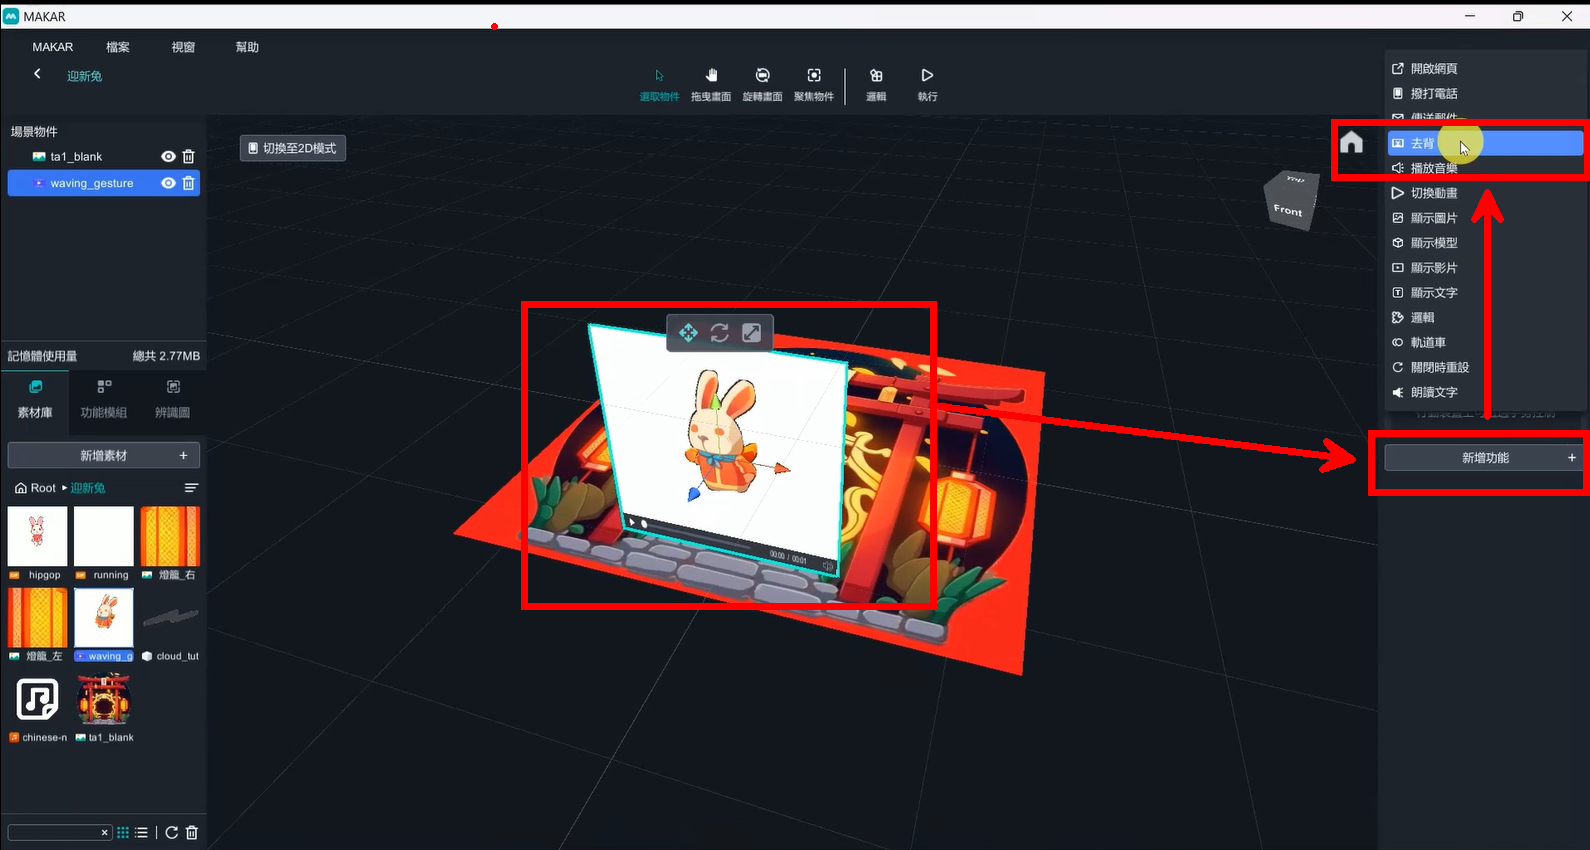Open the asset sort menu beside 迎新兔
Image resolution: width=1590 pixels, height=850 pixels.
[x=191, y=488]
